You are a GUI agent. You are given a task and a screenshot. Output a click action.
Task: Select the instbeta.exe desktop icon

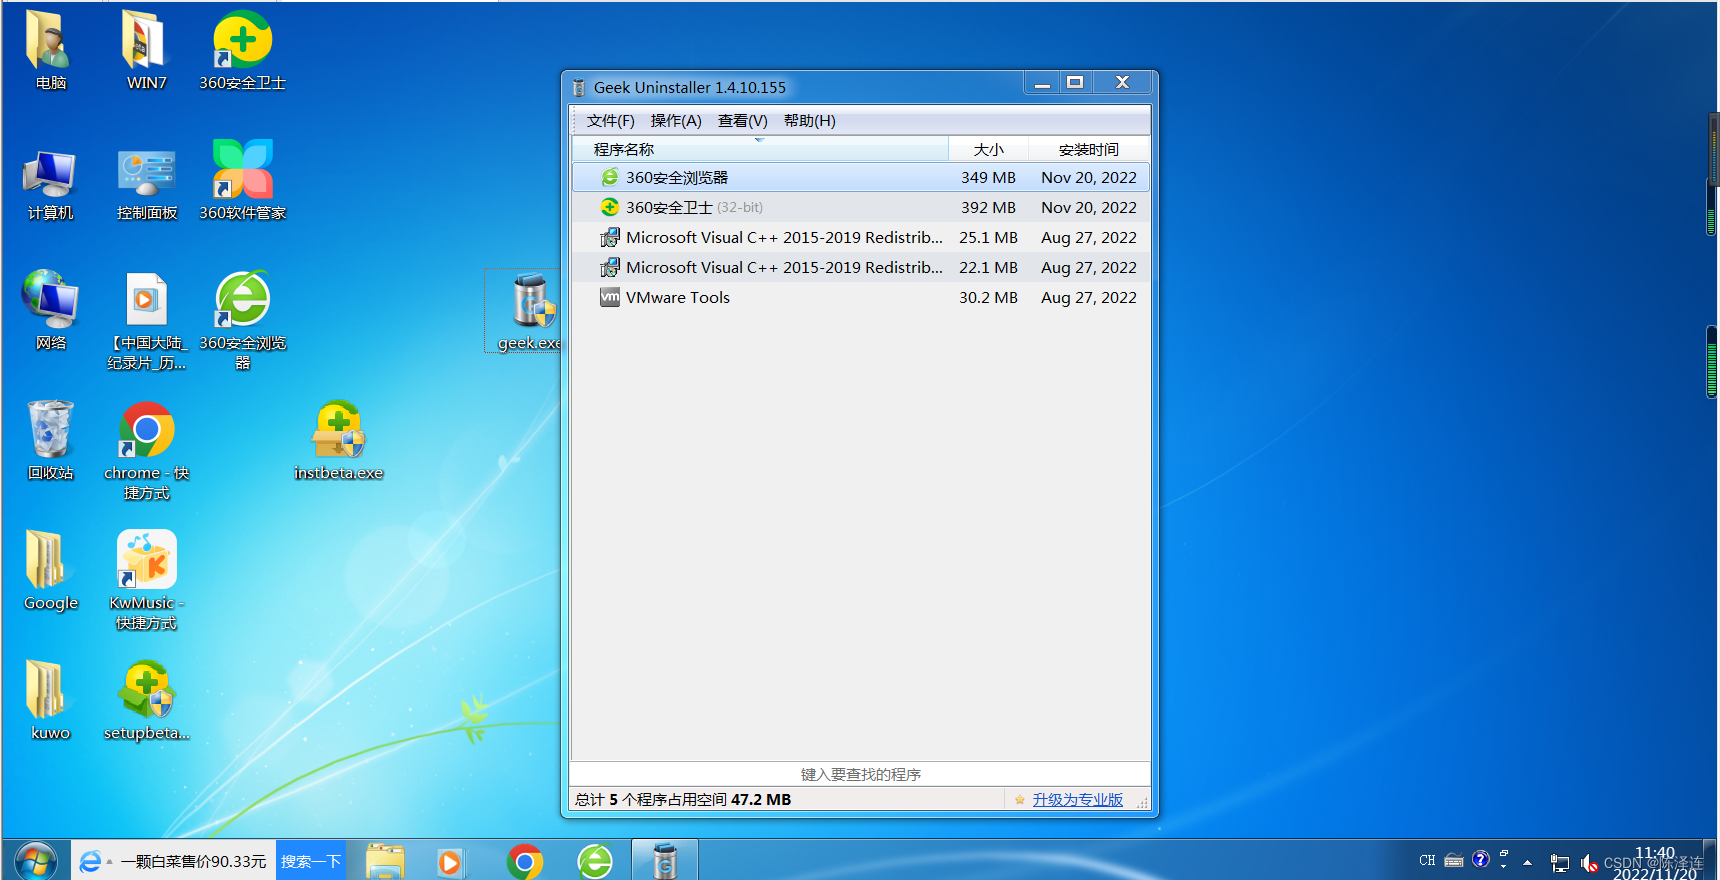tap(338, 440)
